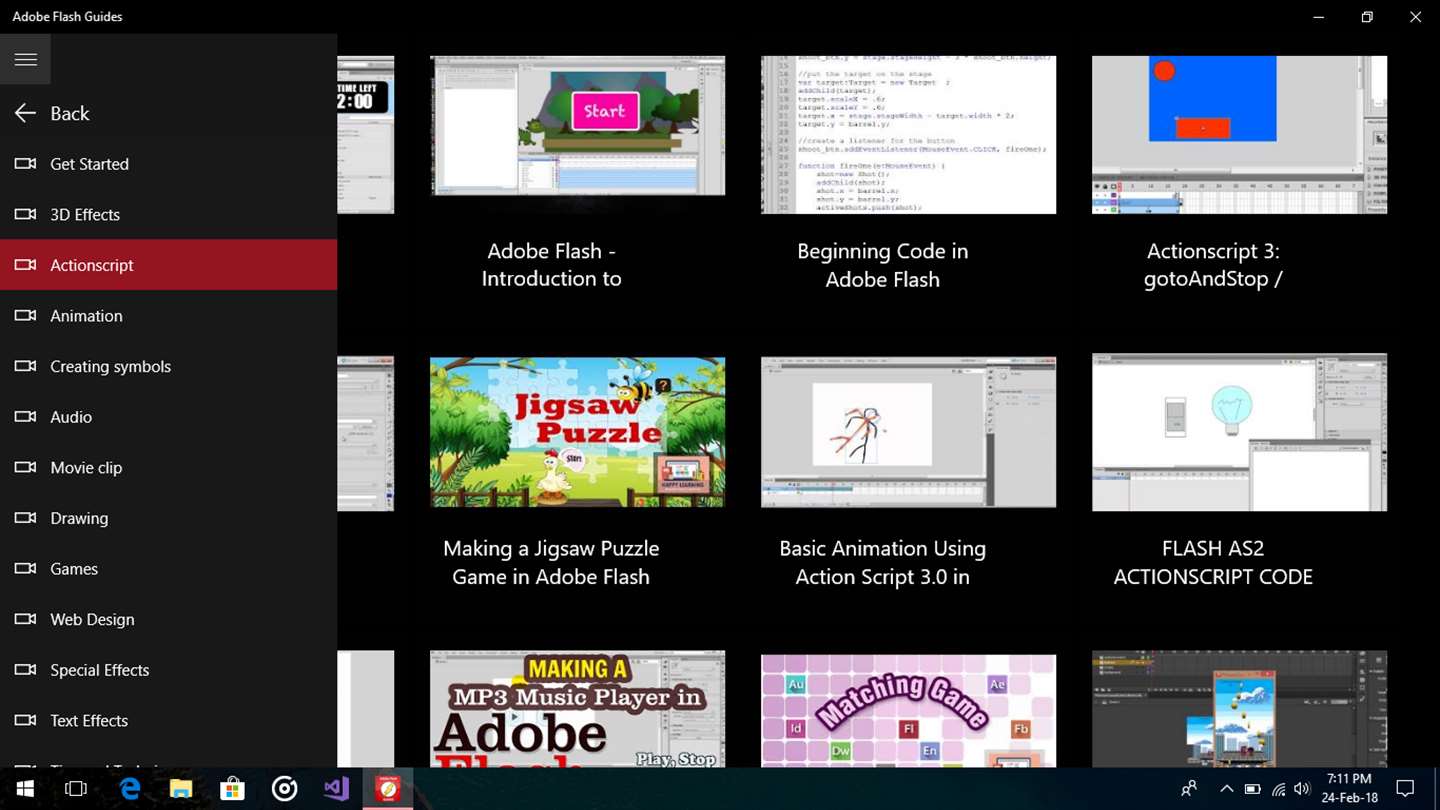
Task: Open the Movie clip category
Action: click(x=169, y=468)
